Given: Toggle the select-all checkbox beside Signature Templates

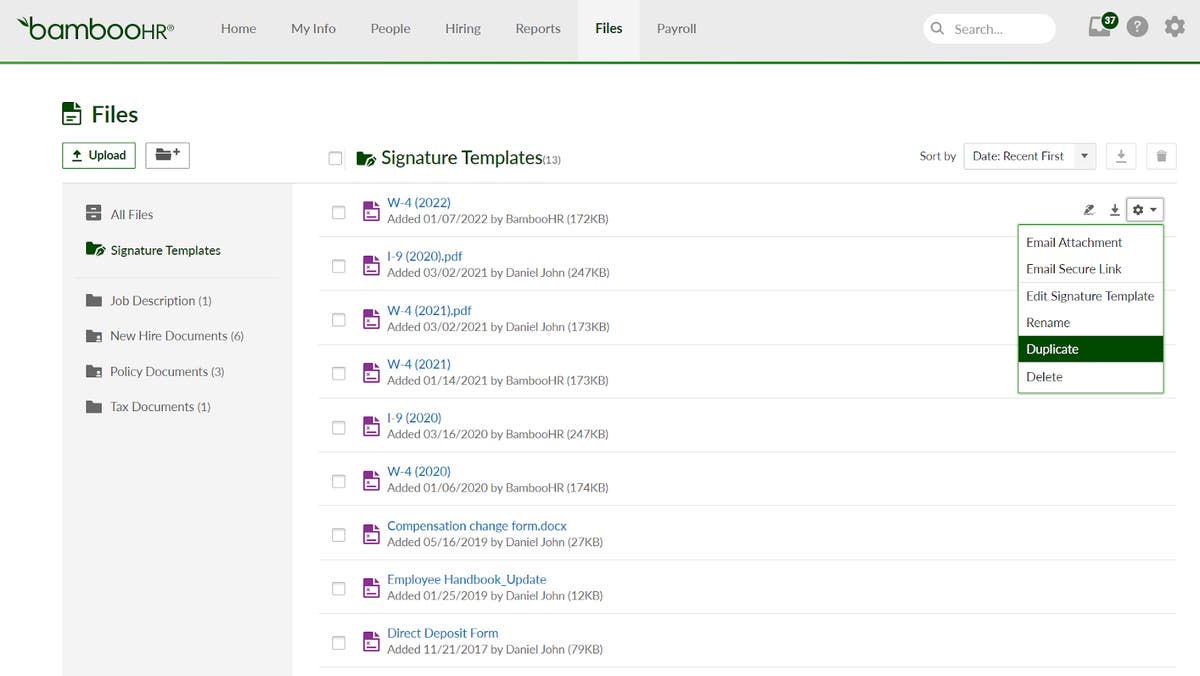Looking at the screenshot, I should [337, 158].
